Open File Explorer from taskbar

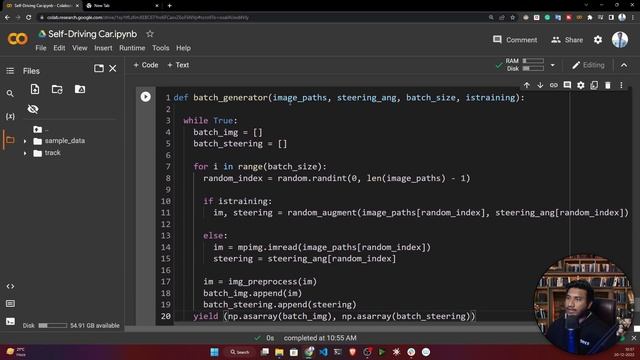click(x=279, y=352)
